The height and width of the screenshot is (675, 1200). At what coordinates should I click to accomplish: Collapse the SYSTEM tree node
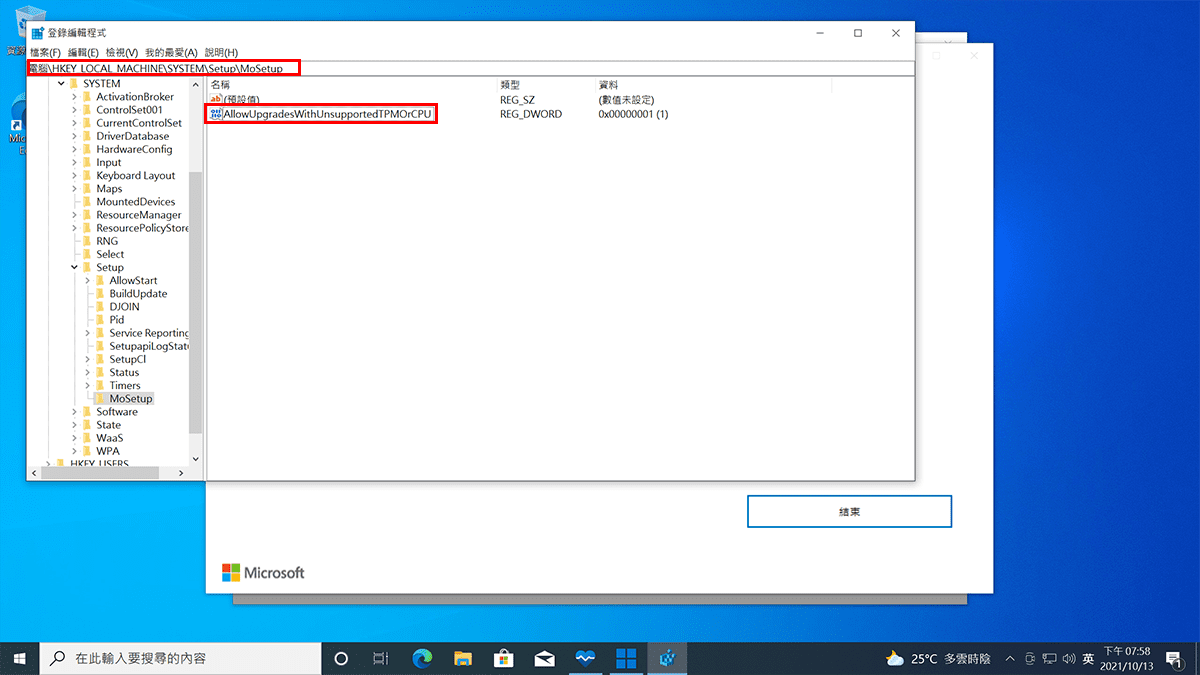click(x=61, y=84)
